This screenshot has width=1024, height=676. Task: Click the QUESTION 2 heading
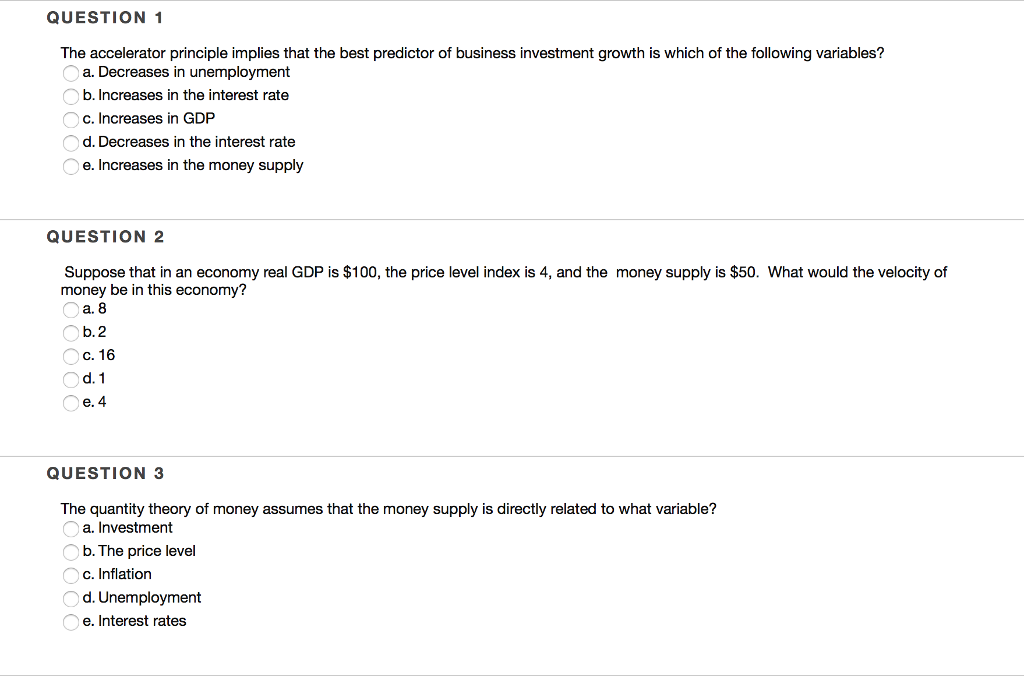click(x=105, y=236)
